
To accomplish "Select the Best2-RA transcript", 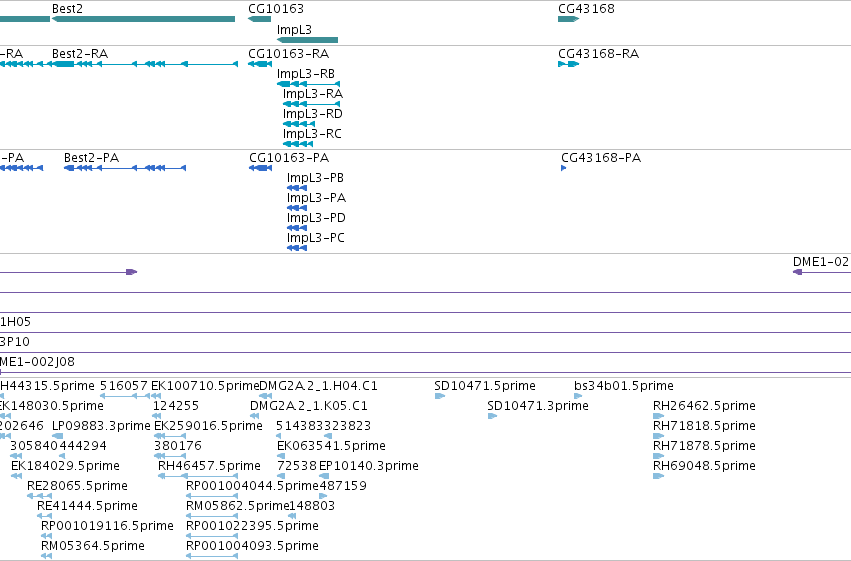I will click(145, 64).
